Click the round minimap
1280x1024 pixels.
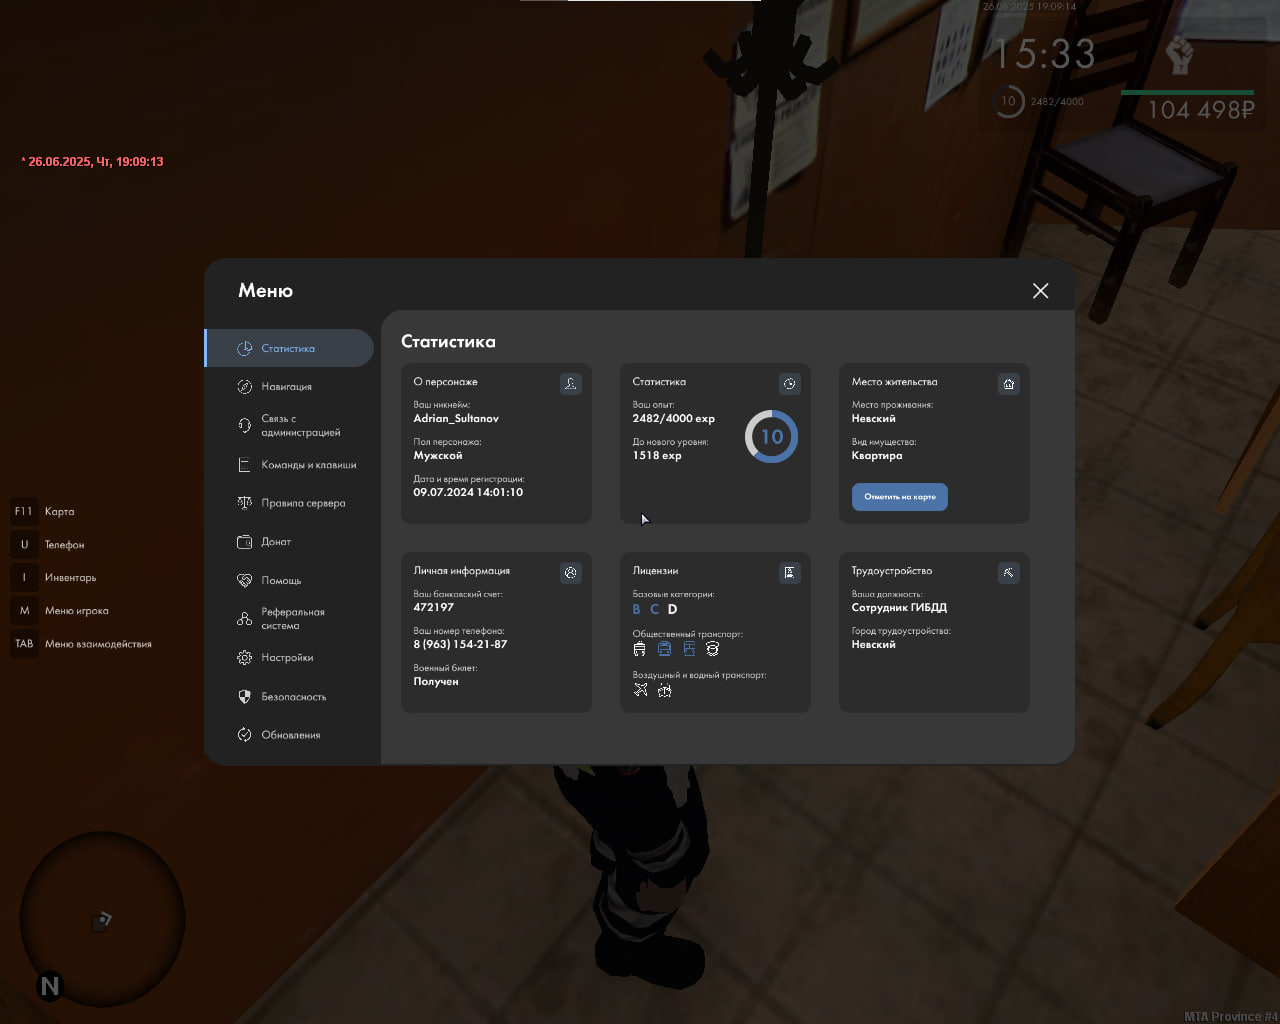coord(102,918)
